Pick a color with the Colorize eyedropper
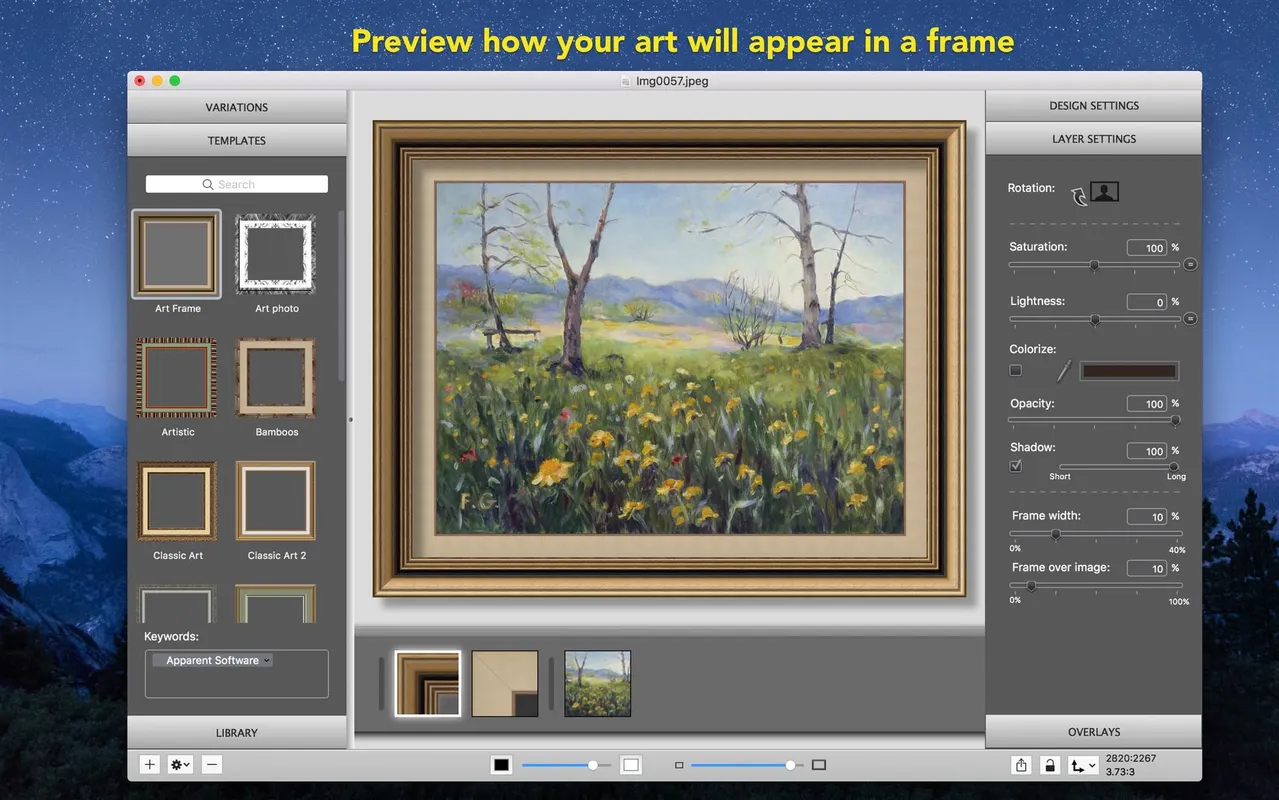 click(x=1062, y=370)
